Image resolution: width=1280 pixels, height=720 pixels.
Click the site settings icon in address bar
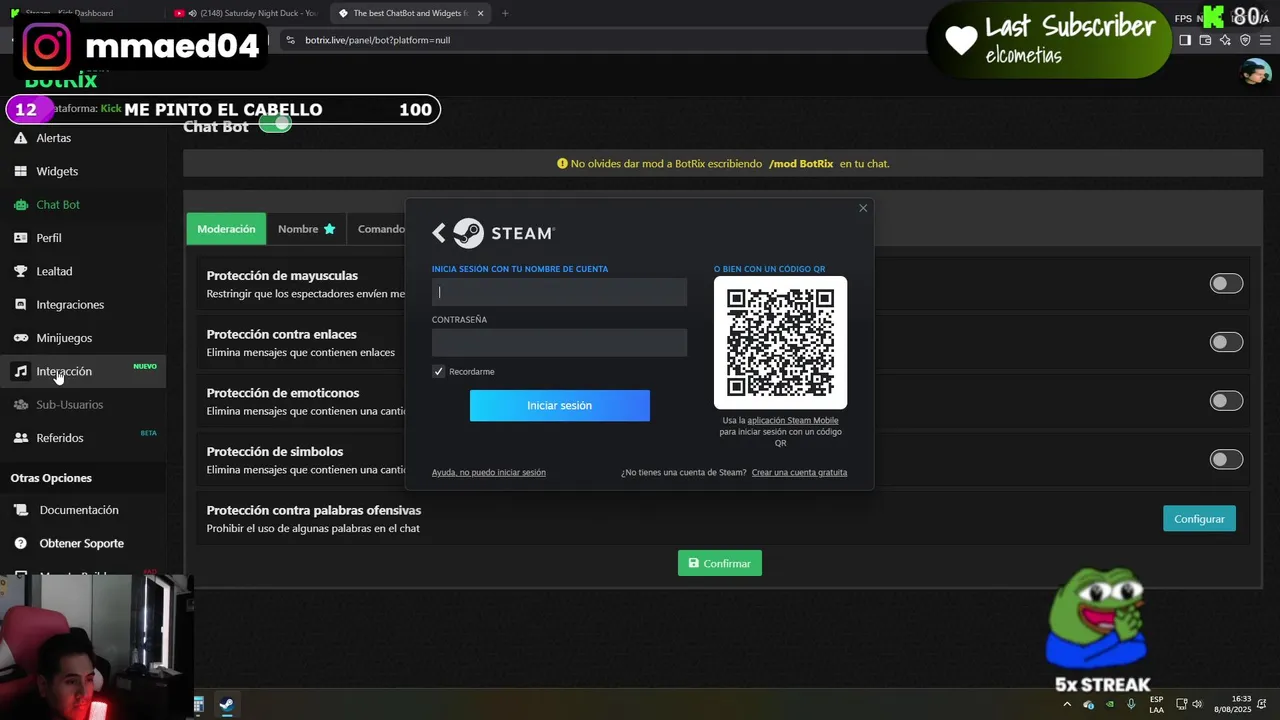point(290,40)
